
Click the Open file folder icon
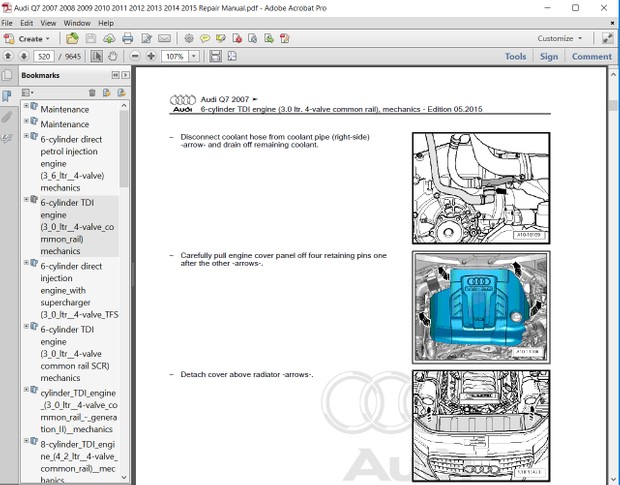tap(72, 38)
